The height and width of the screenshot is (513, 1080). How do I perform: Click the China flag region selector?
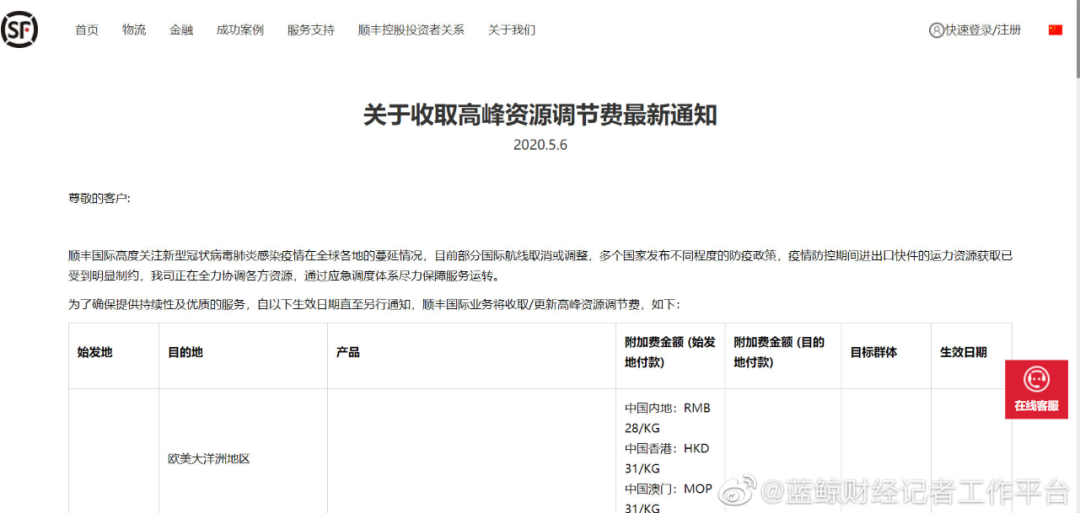(x=1055, y=30)
